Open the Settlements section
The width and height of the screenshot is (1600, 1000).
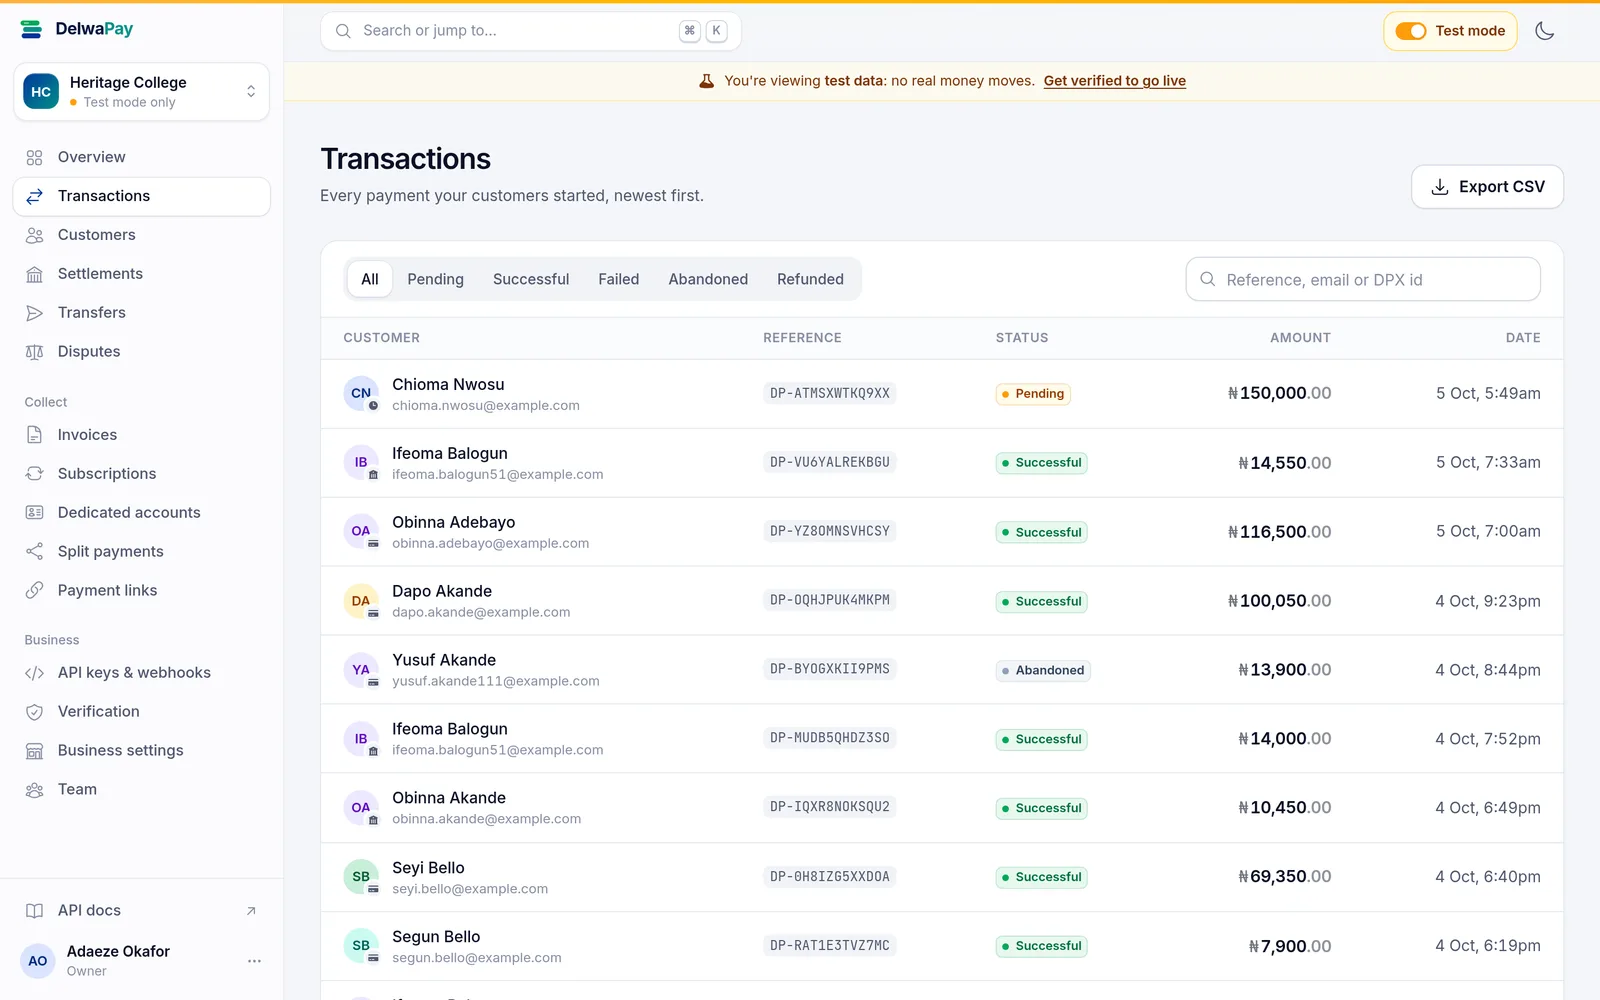tap(142, 274)
